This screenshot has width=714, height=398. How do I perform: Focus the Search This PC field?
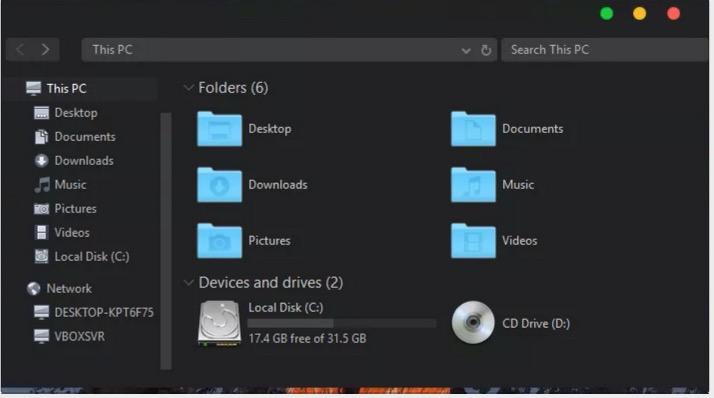(x=605, y=50)
